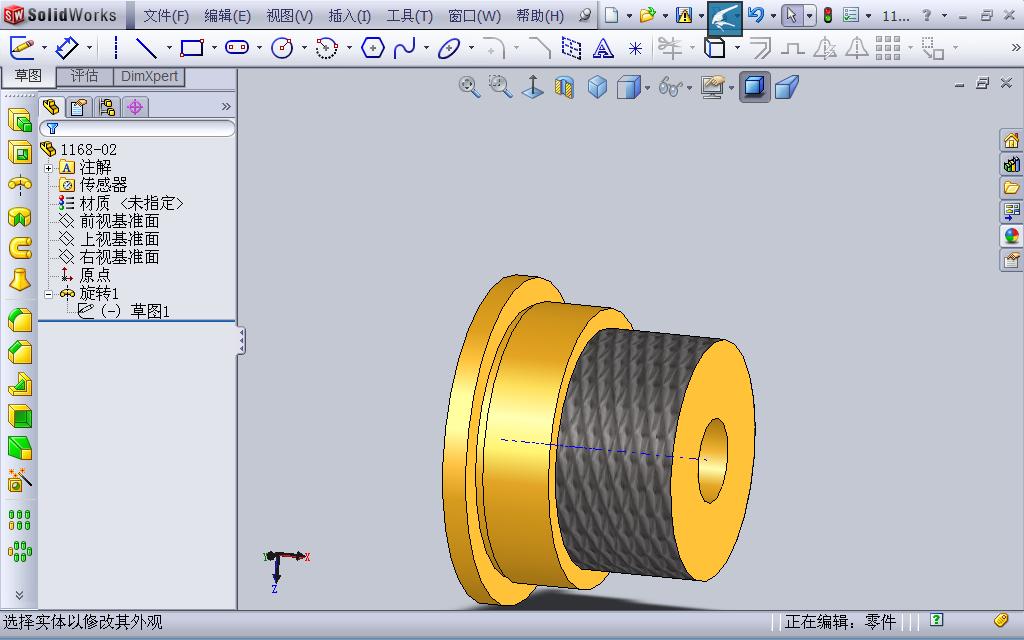Select the Ellipse sketch tool

(449, 48)
